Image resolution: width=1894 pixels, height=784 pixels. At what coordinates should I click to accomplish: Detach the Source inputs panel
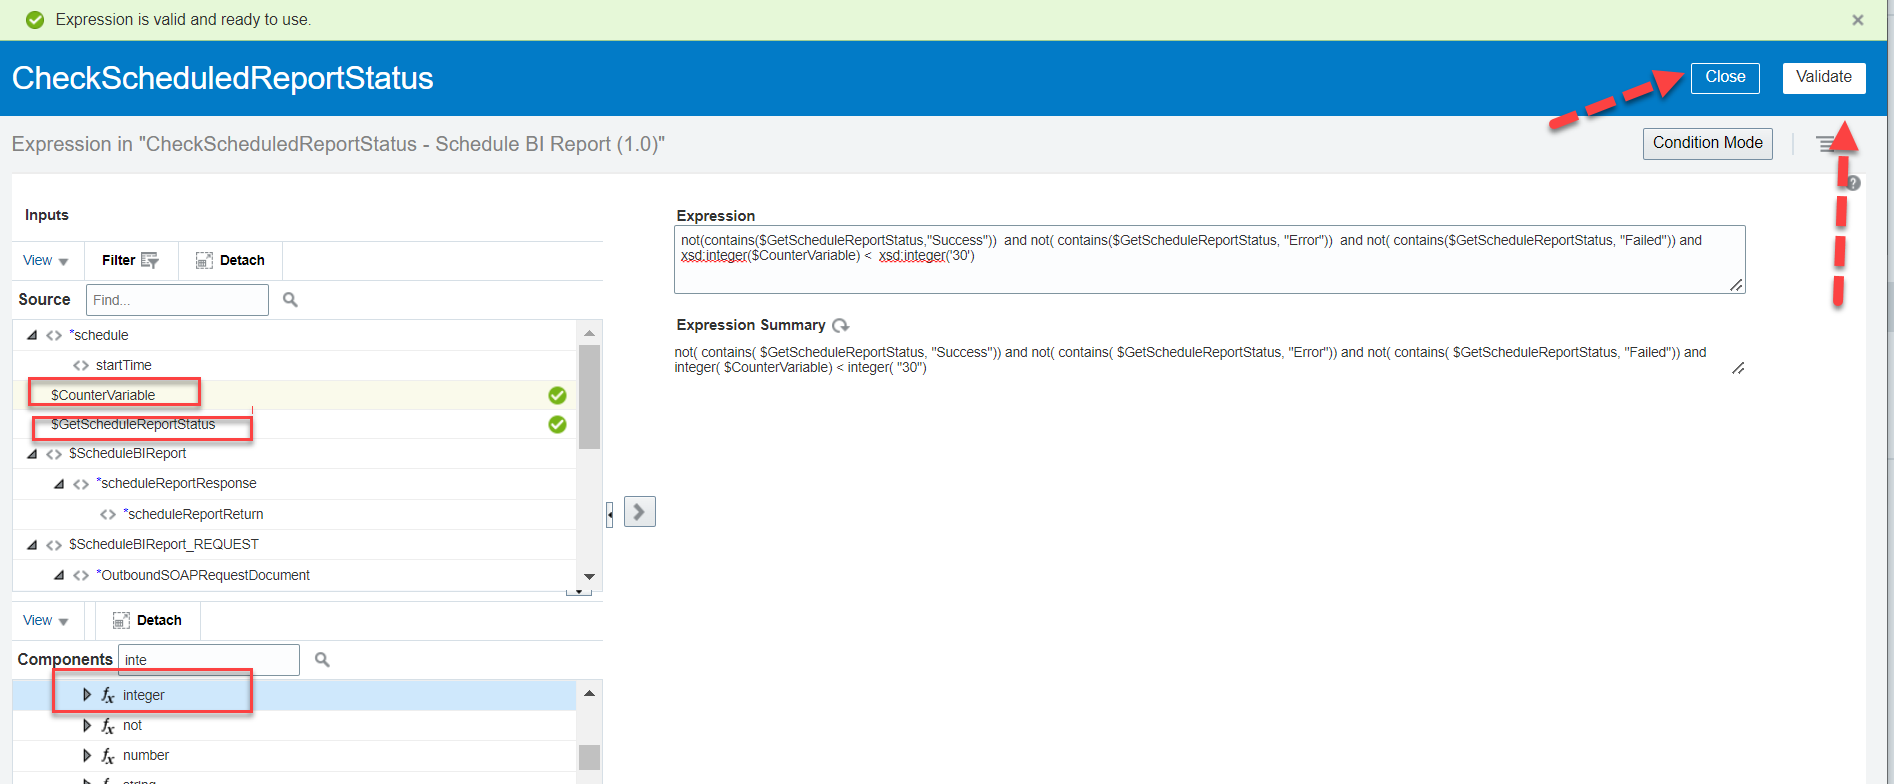[230, 260]
